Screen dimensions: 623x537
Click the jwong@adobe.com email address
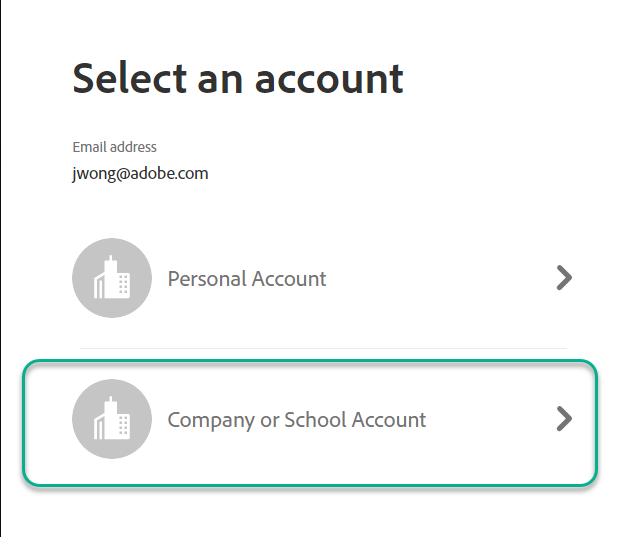coord(140,173)
